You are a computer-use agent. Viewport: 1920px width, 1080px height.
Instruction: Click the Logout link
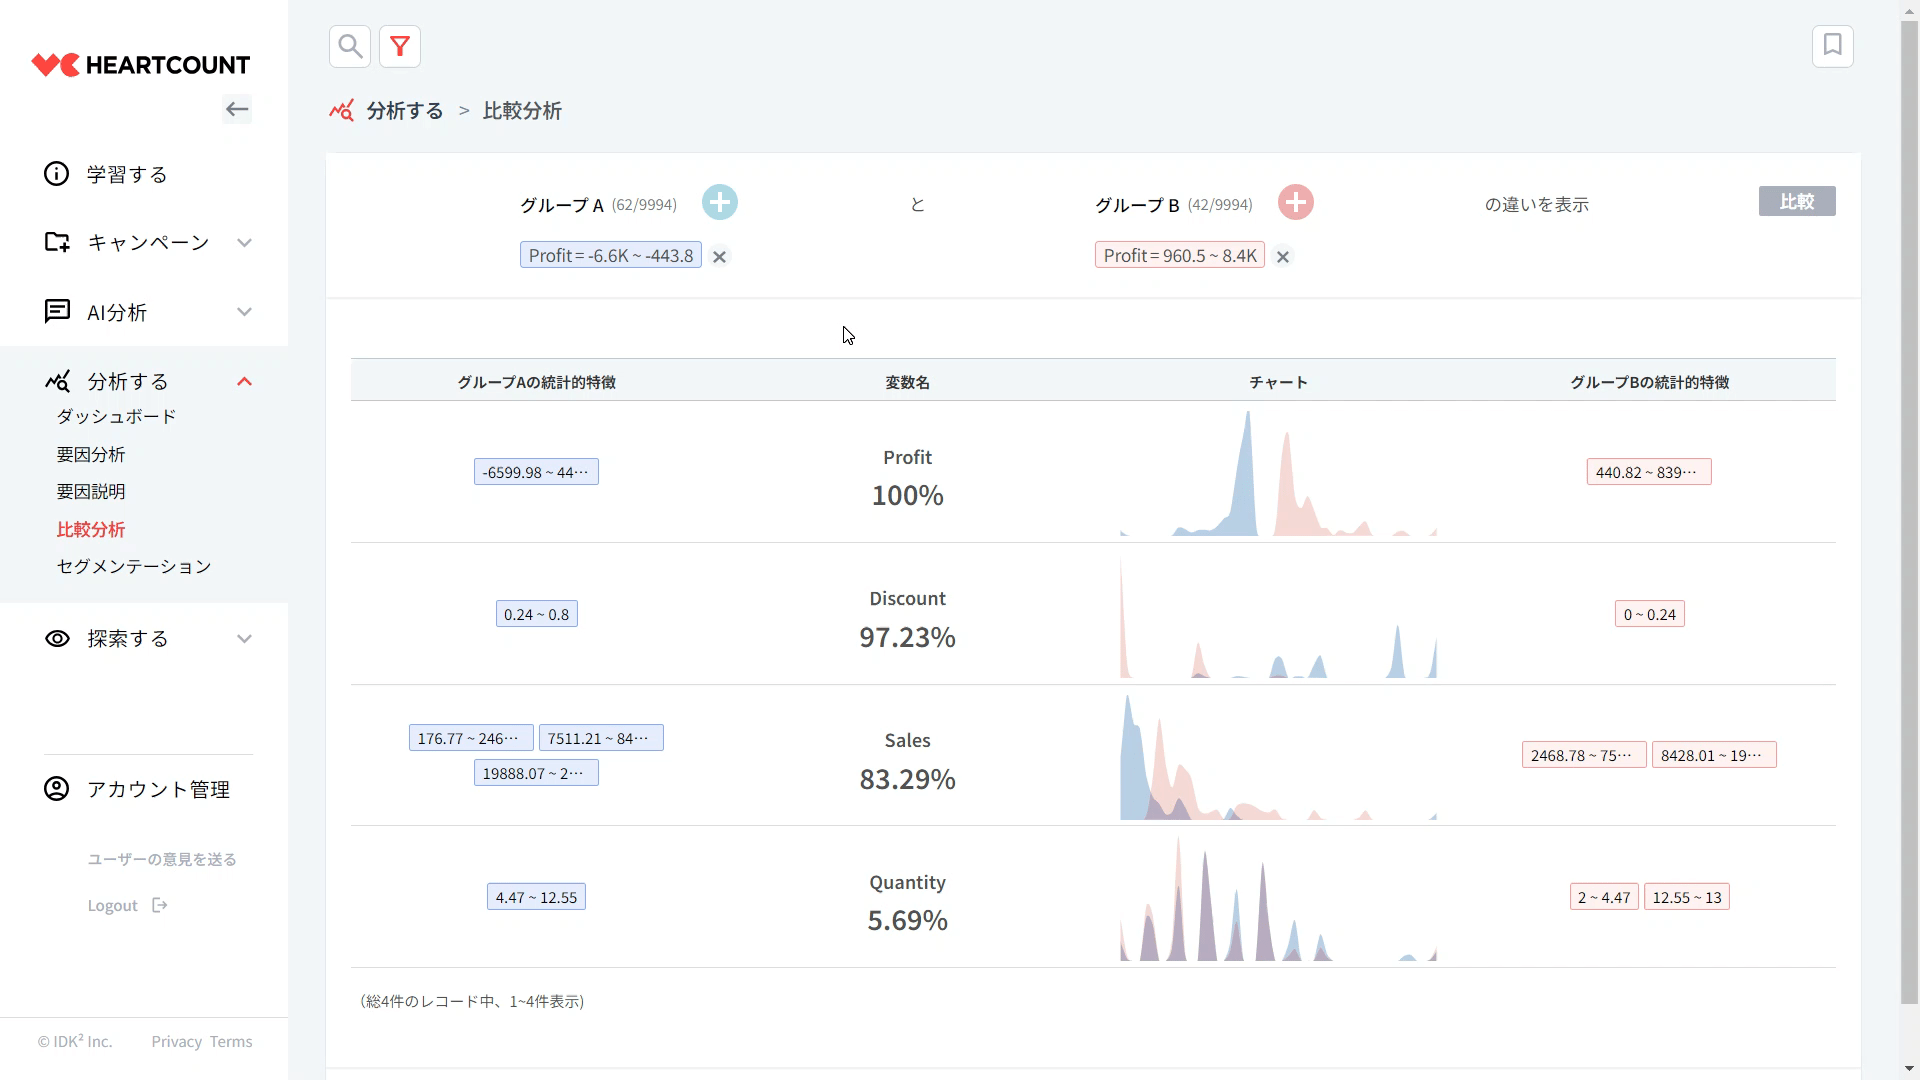(113, 906)
